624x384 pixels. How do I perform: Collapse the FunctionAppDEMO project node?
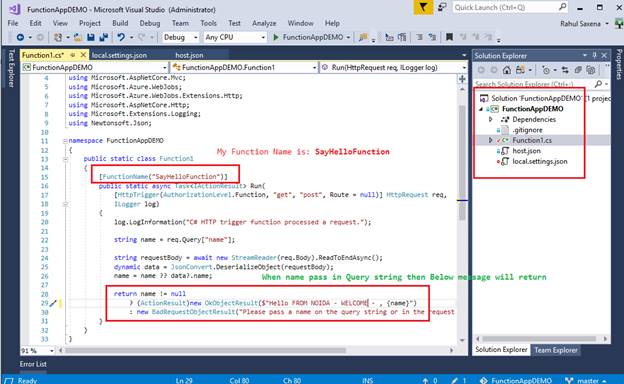point(481,109)
